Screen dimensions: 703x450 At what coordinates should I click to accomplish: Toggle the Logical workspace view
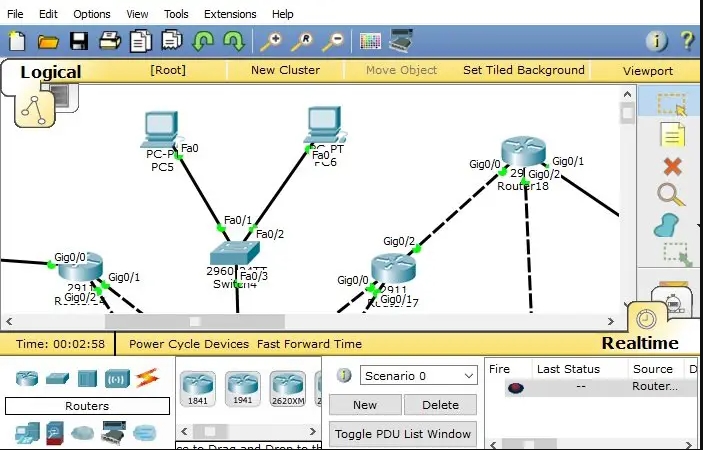click(50, 72)
